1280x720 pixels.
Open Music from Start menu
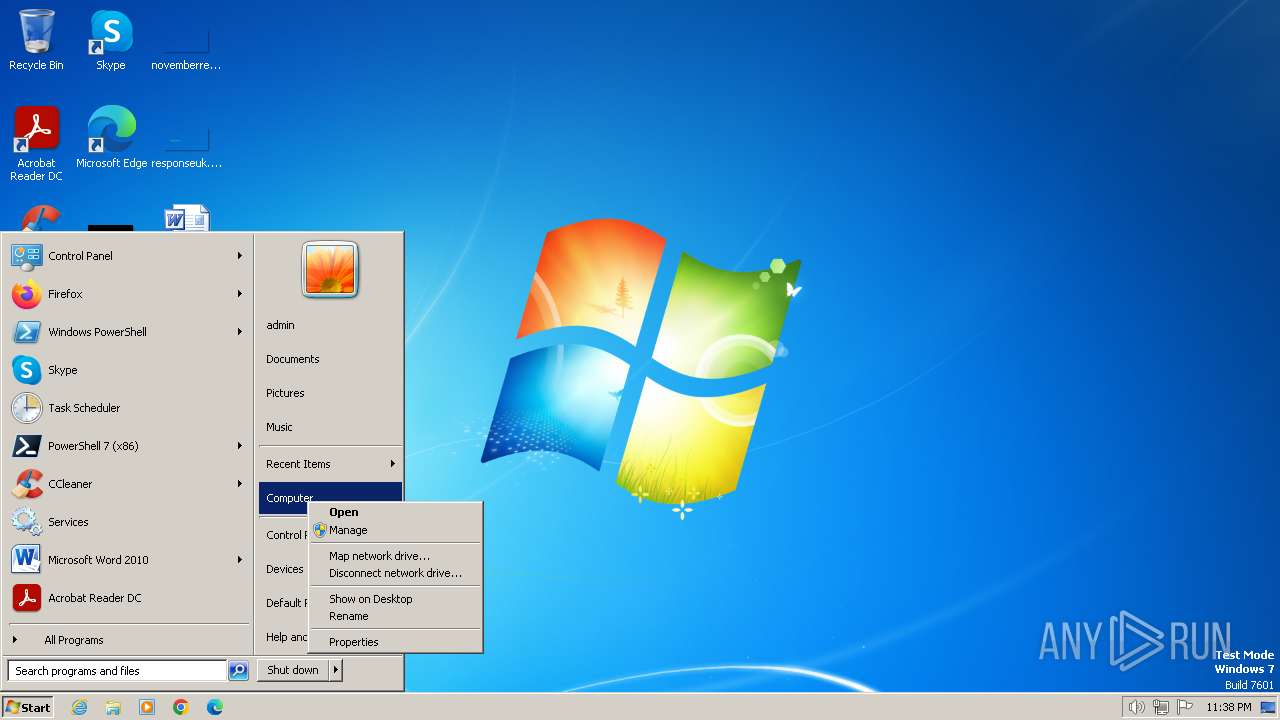pos(330,427)
